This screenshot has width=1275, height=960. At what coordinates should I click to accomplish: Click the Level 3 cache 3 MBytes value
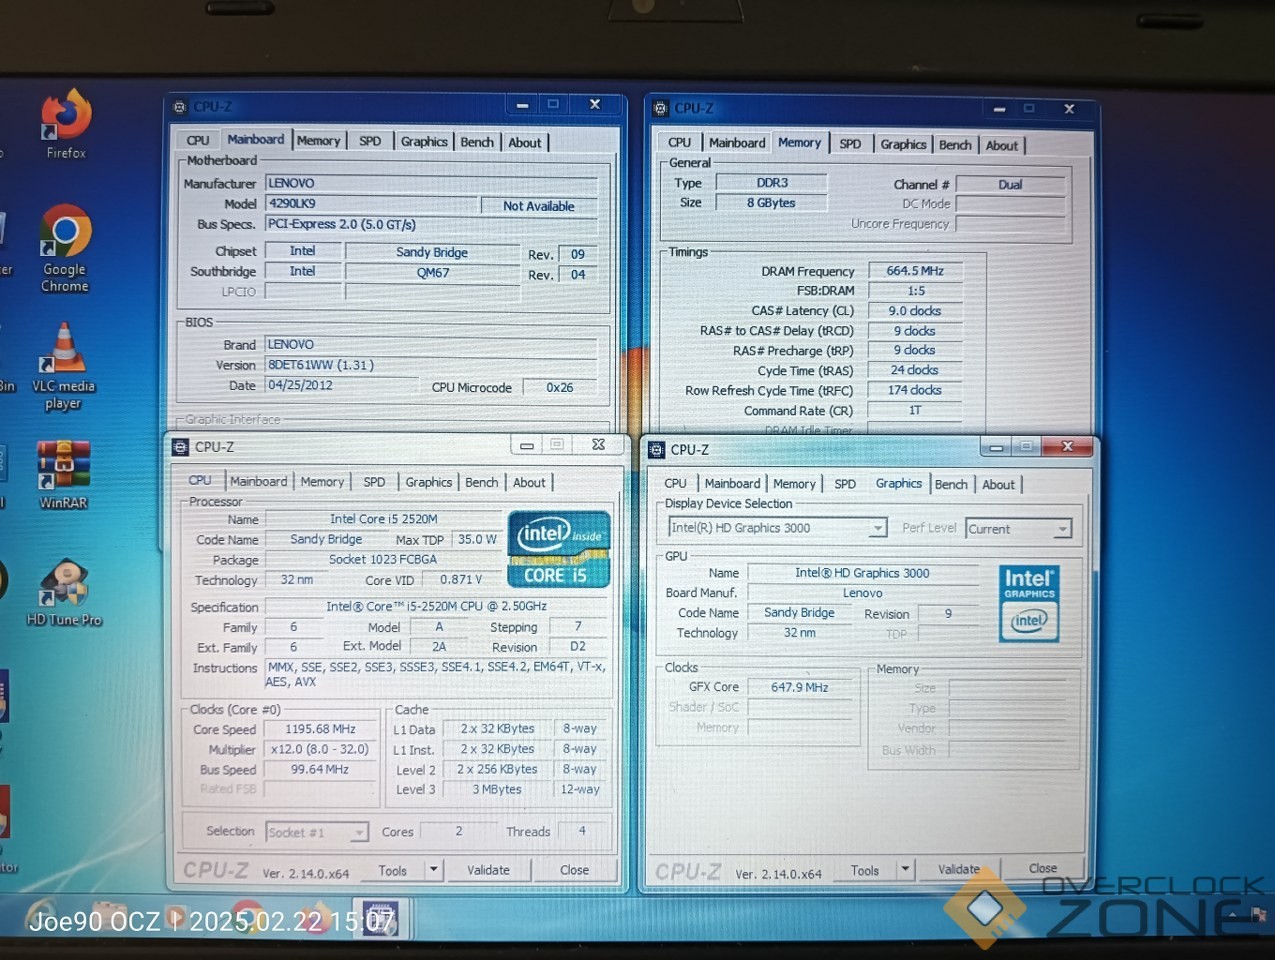[497, 789]
